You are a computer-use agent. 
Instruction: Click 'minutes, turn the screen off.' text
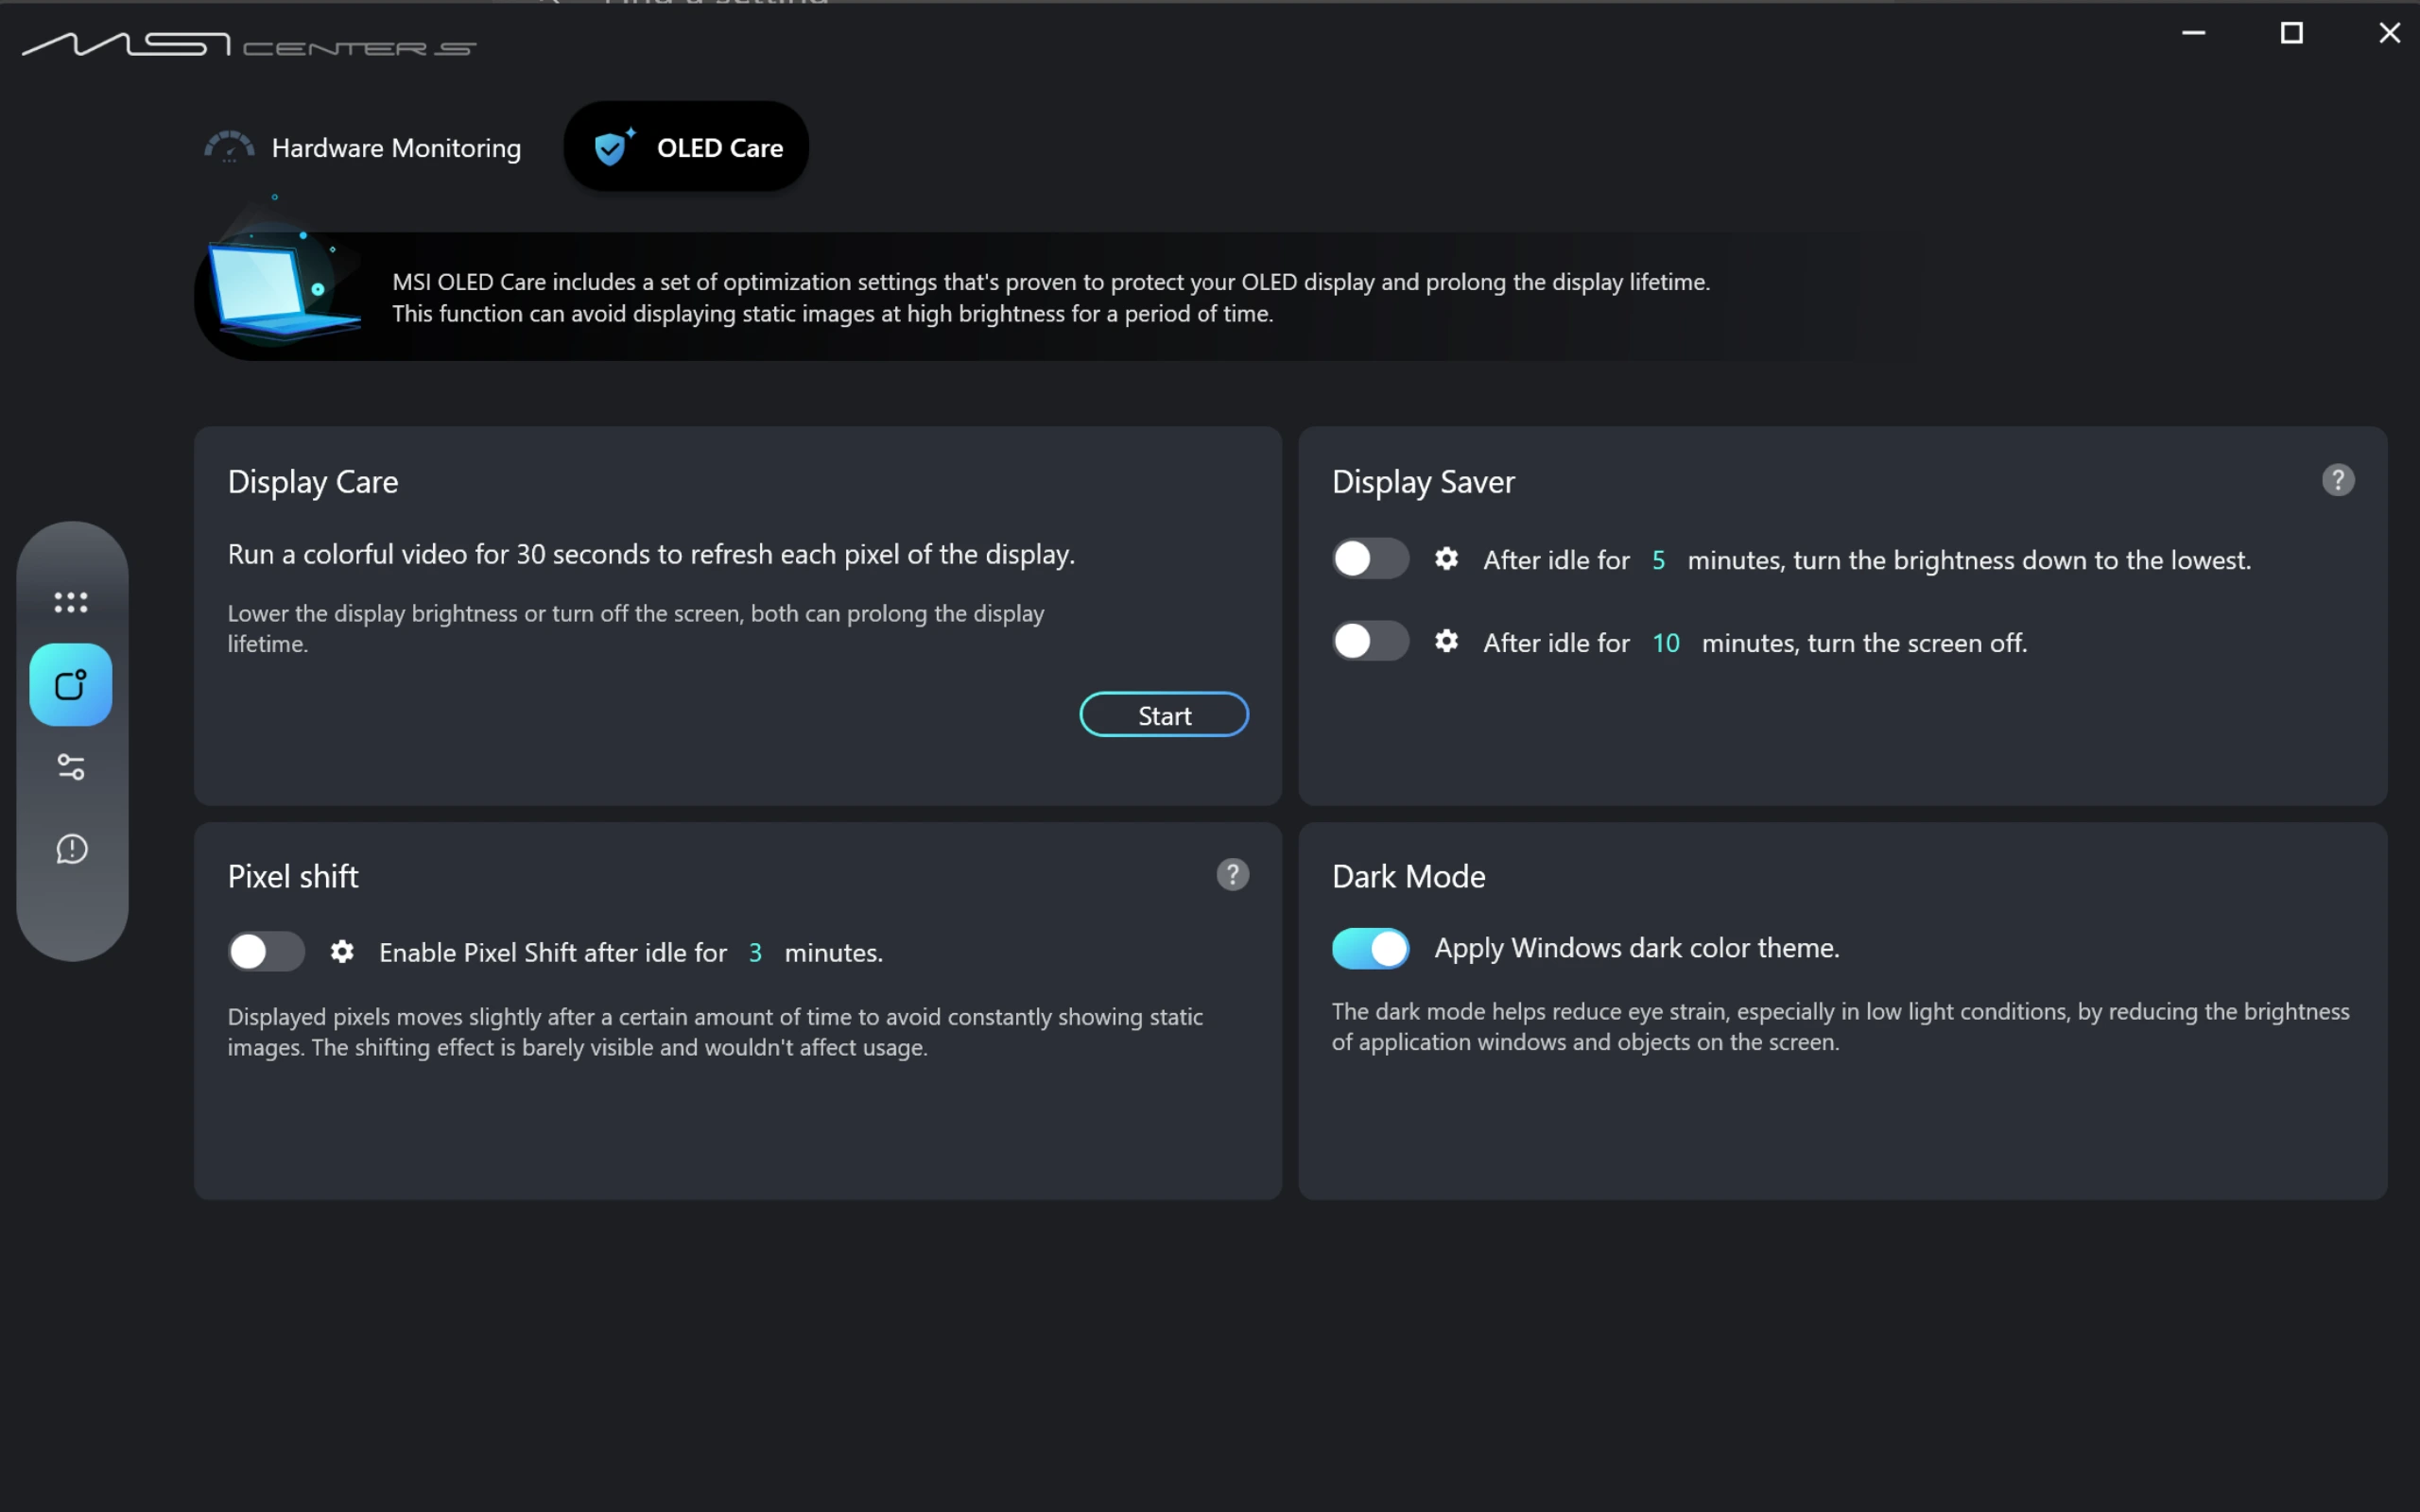pos(1864,643)
